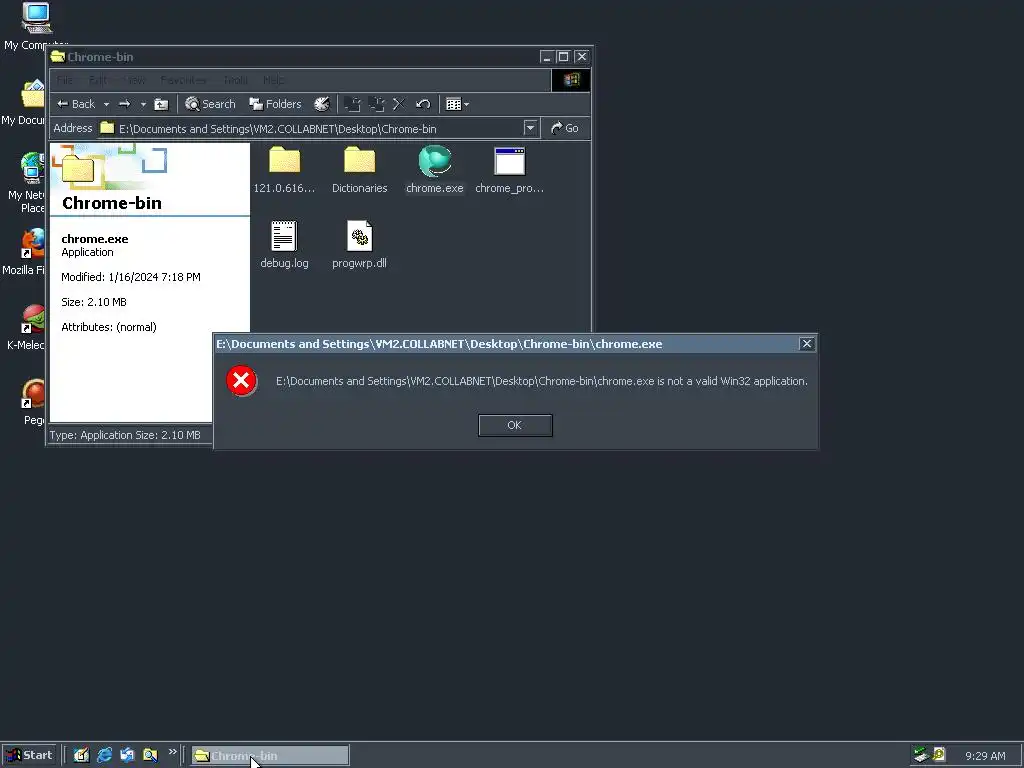Screen dimensions: 1024x768
Task: Open the Favorites menu
Action: [184, 80]
